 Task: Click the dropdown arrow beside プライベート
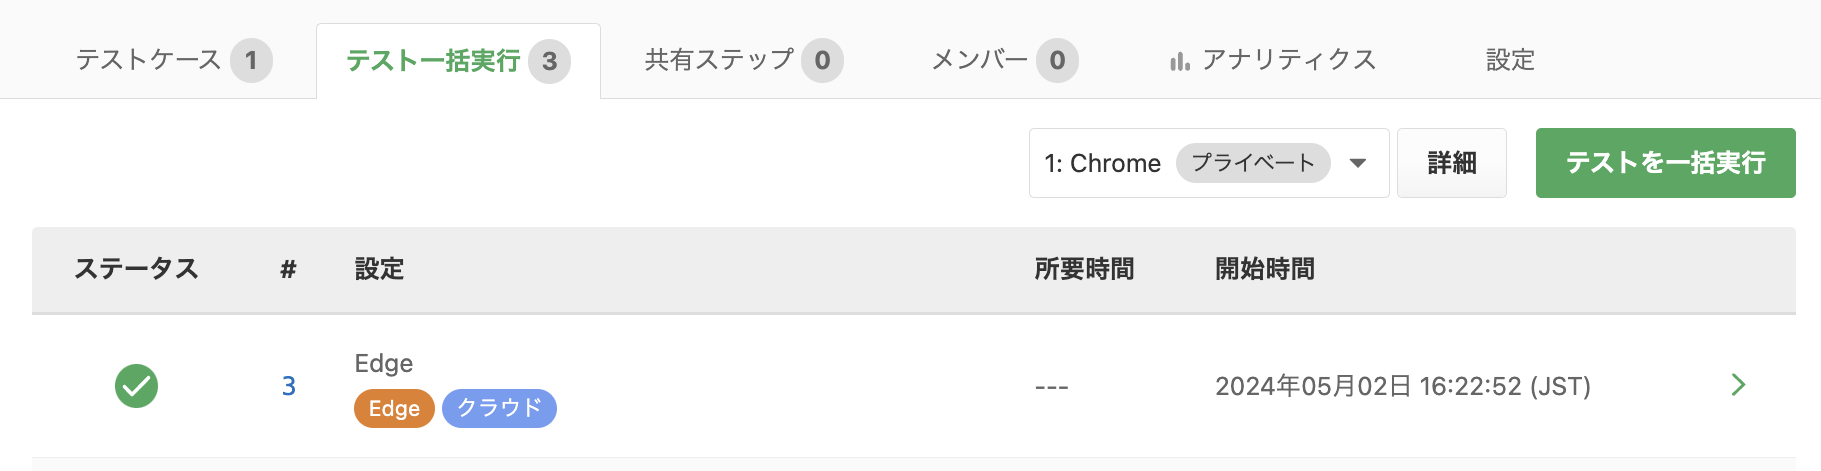pos(1358,163)
